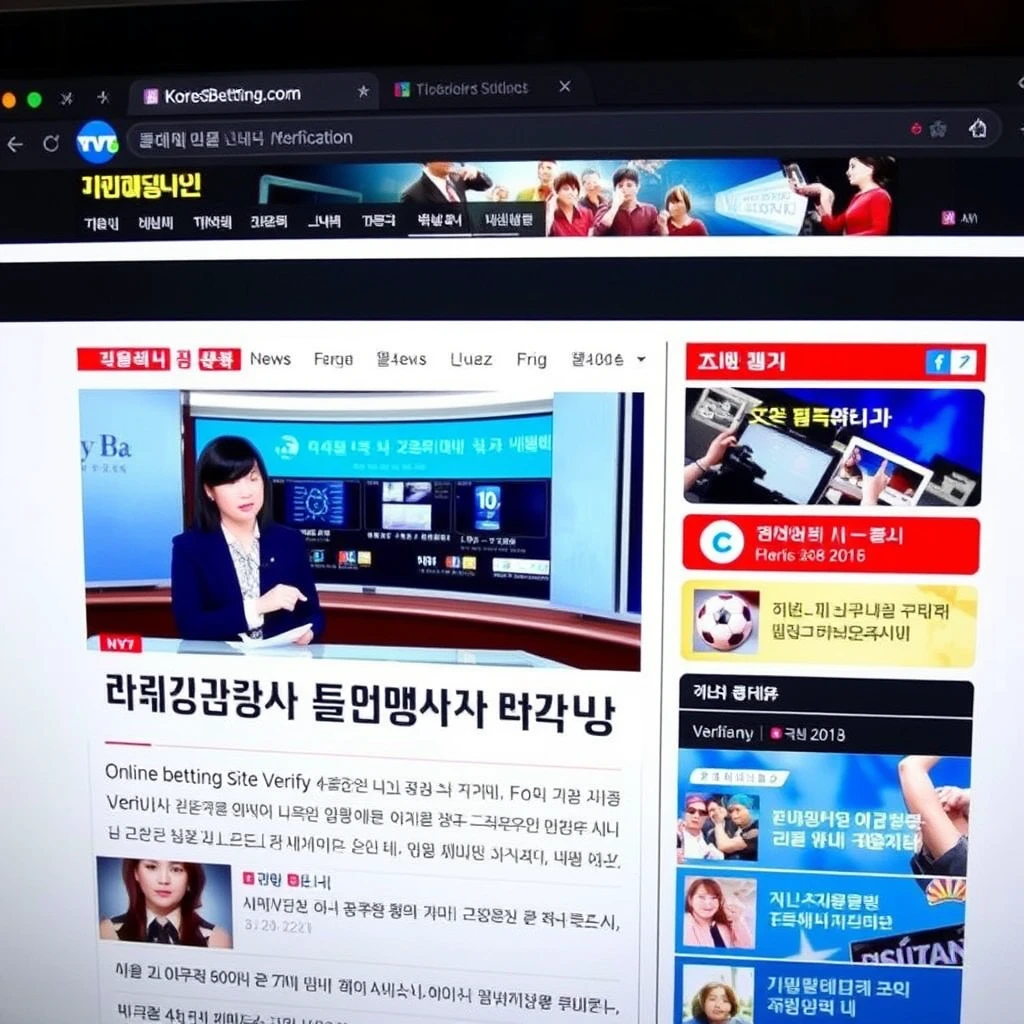Expand the dropdown arrow at the end of the category nav
Screen dimensions: 1024x1024
(641, 359)
